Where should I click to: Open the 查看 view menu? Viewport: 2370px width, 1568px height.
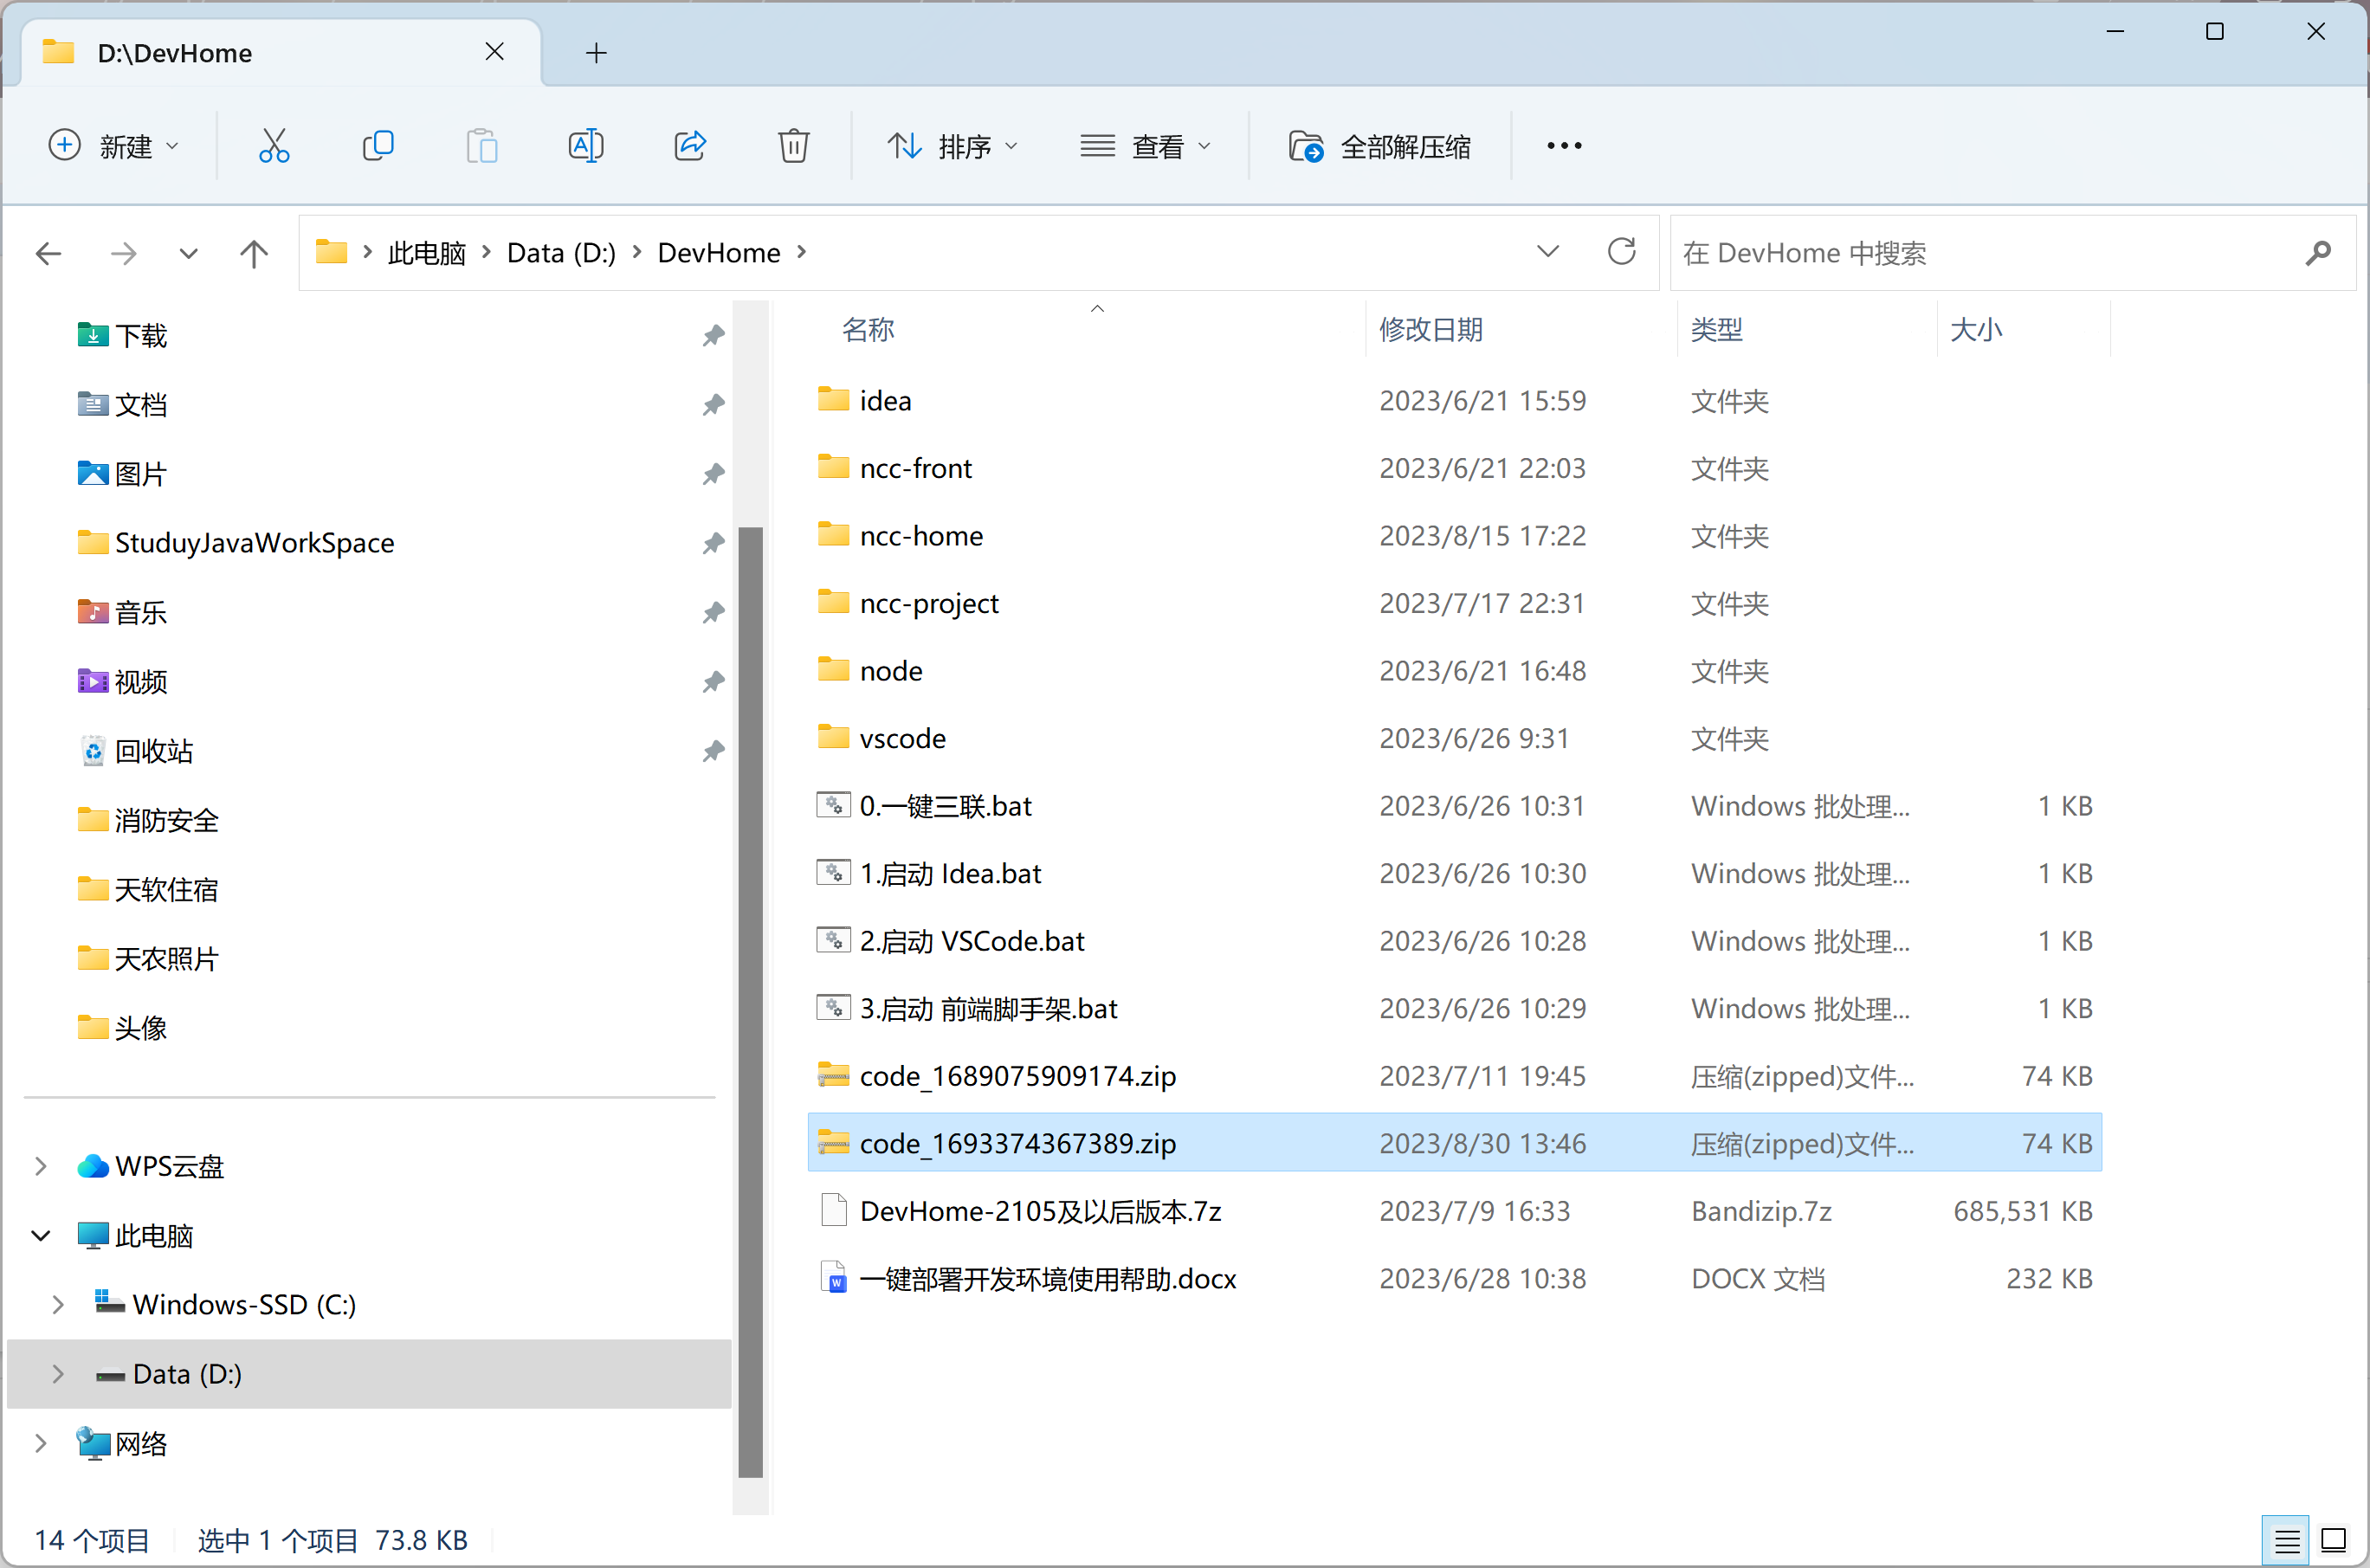[x=1146, y=147]
